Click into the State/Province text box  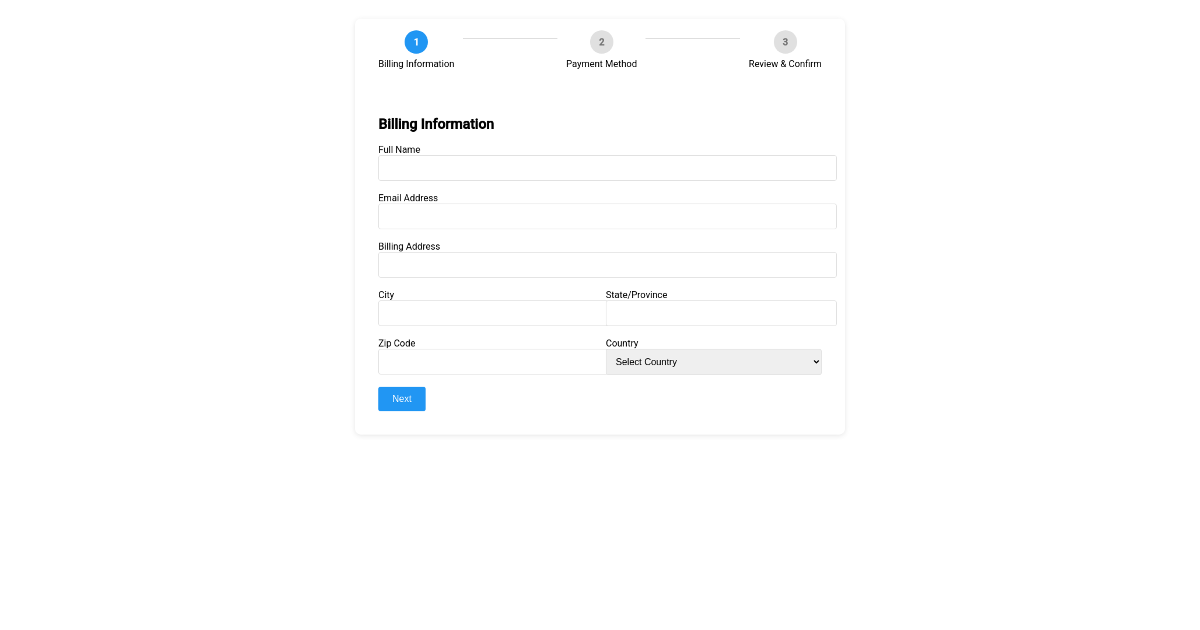point(721,313)
